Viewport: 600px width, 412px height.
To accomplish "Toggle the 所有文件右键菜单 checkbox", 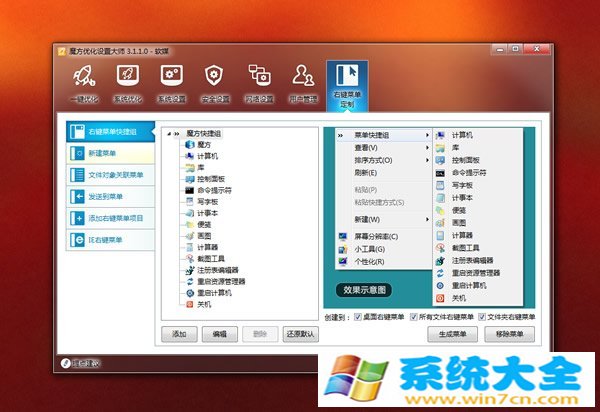I will click(413, 317).
